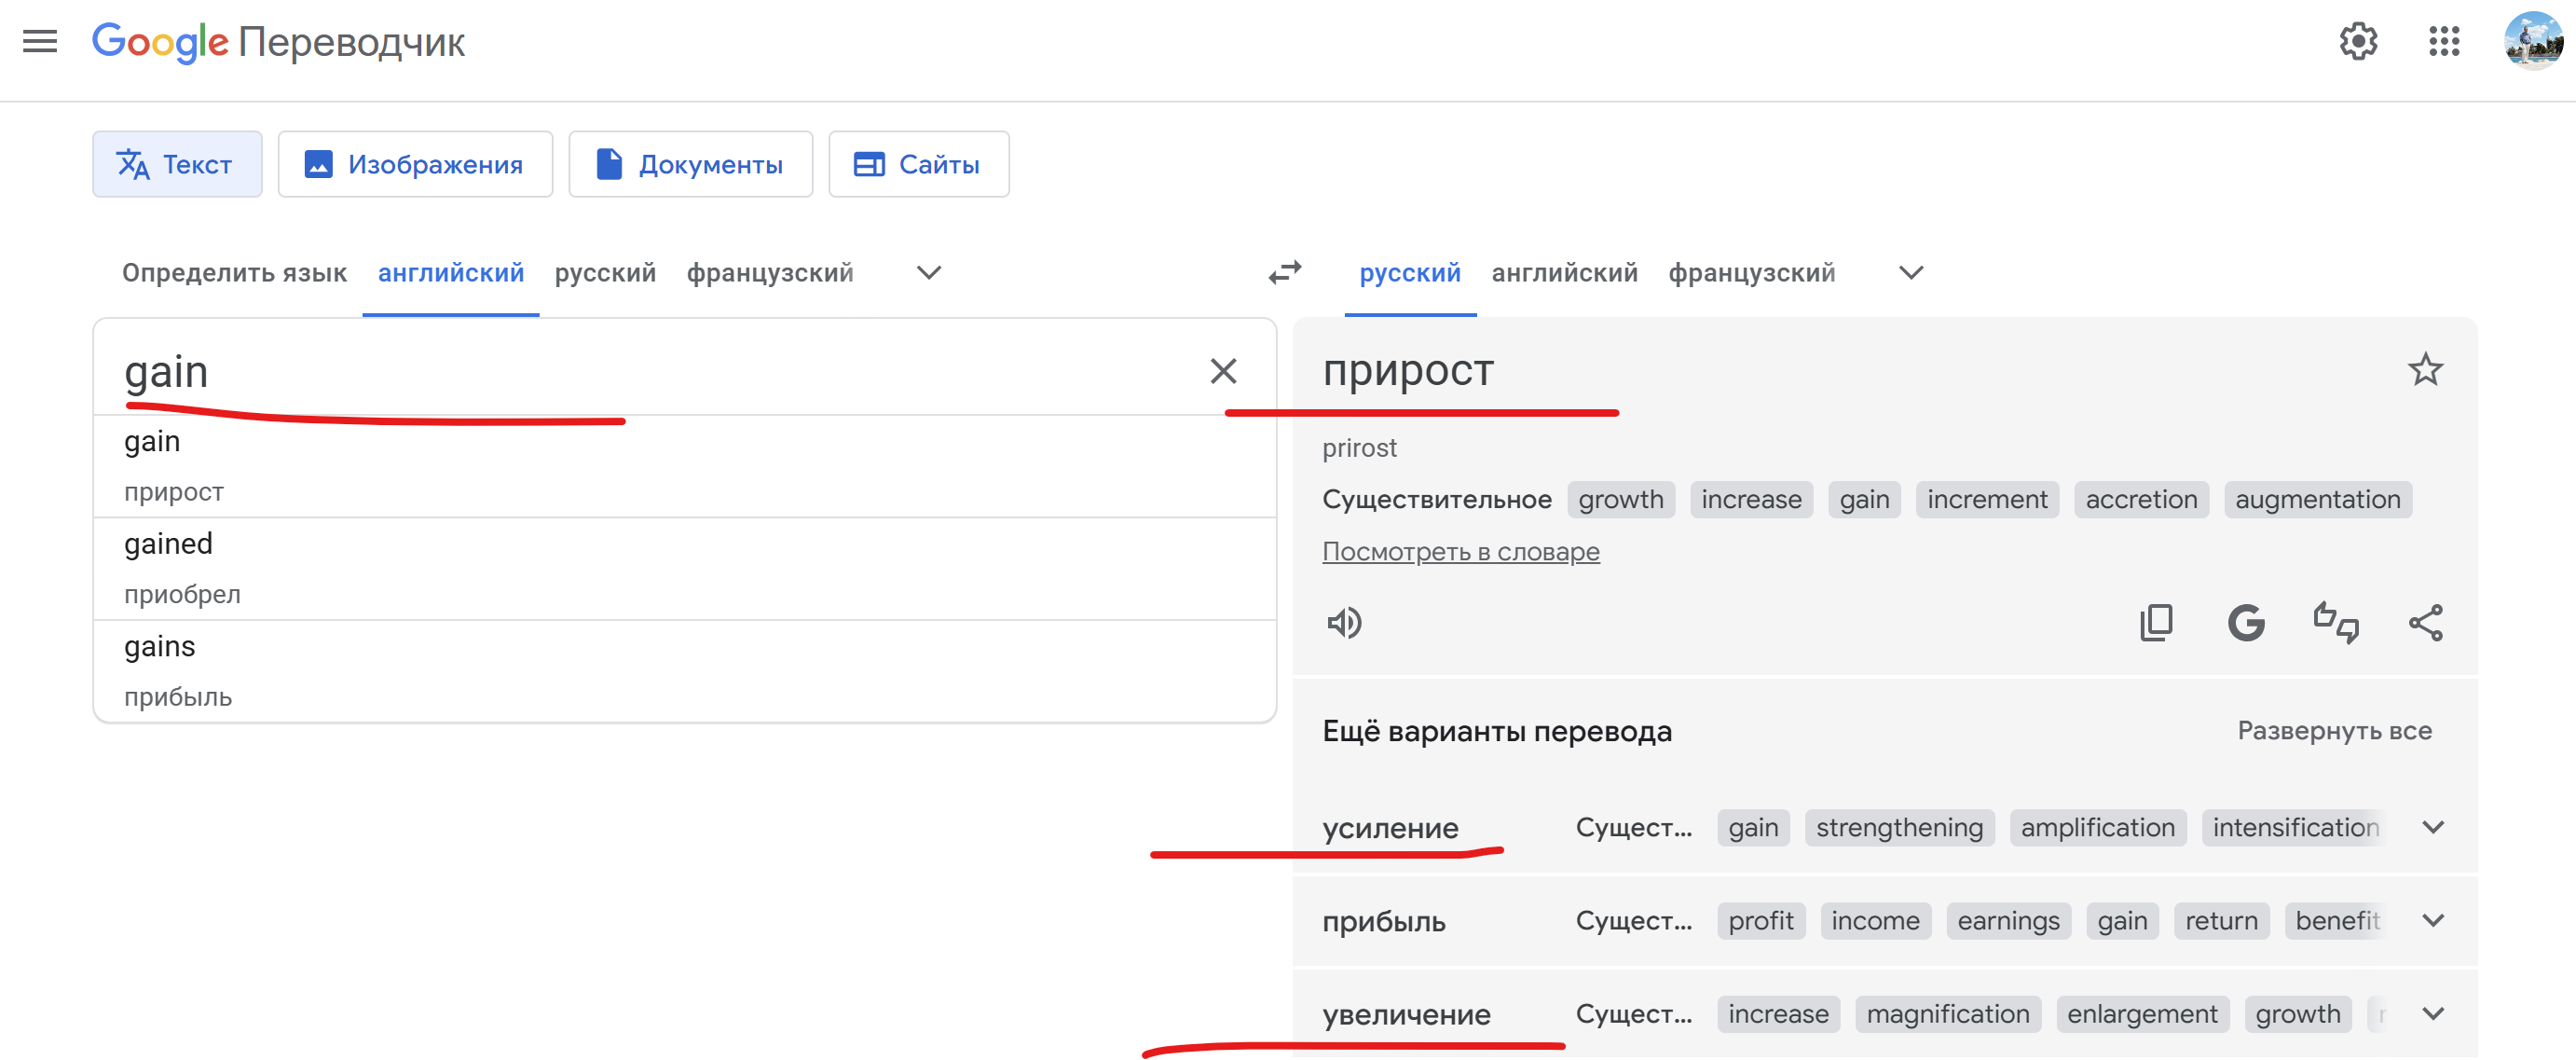Click the 'strengthening' chip
Image resolution: width=2576 pixels, height=1060 pixels.
click(x=1899, y=827)
